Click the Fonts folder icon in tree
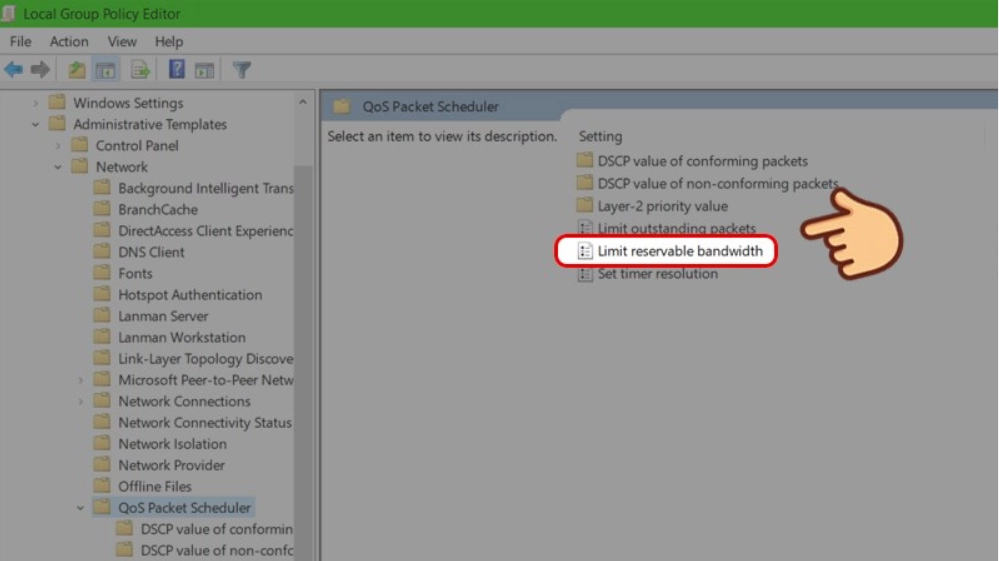Image resolution: width=999 pixels, height=561 pixels. (102, 273)
